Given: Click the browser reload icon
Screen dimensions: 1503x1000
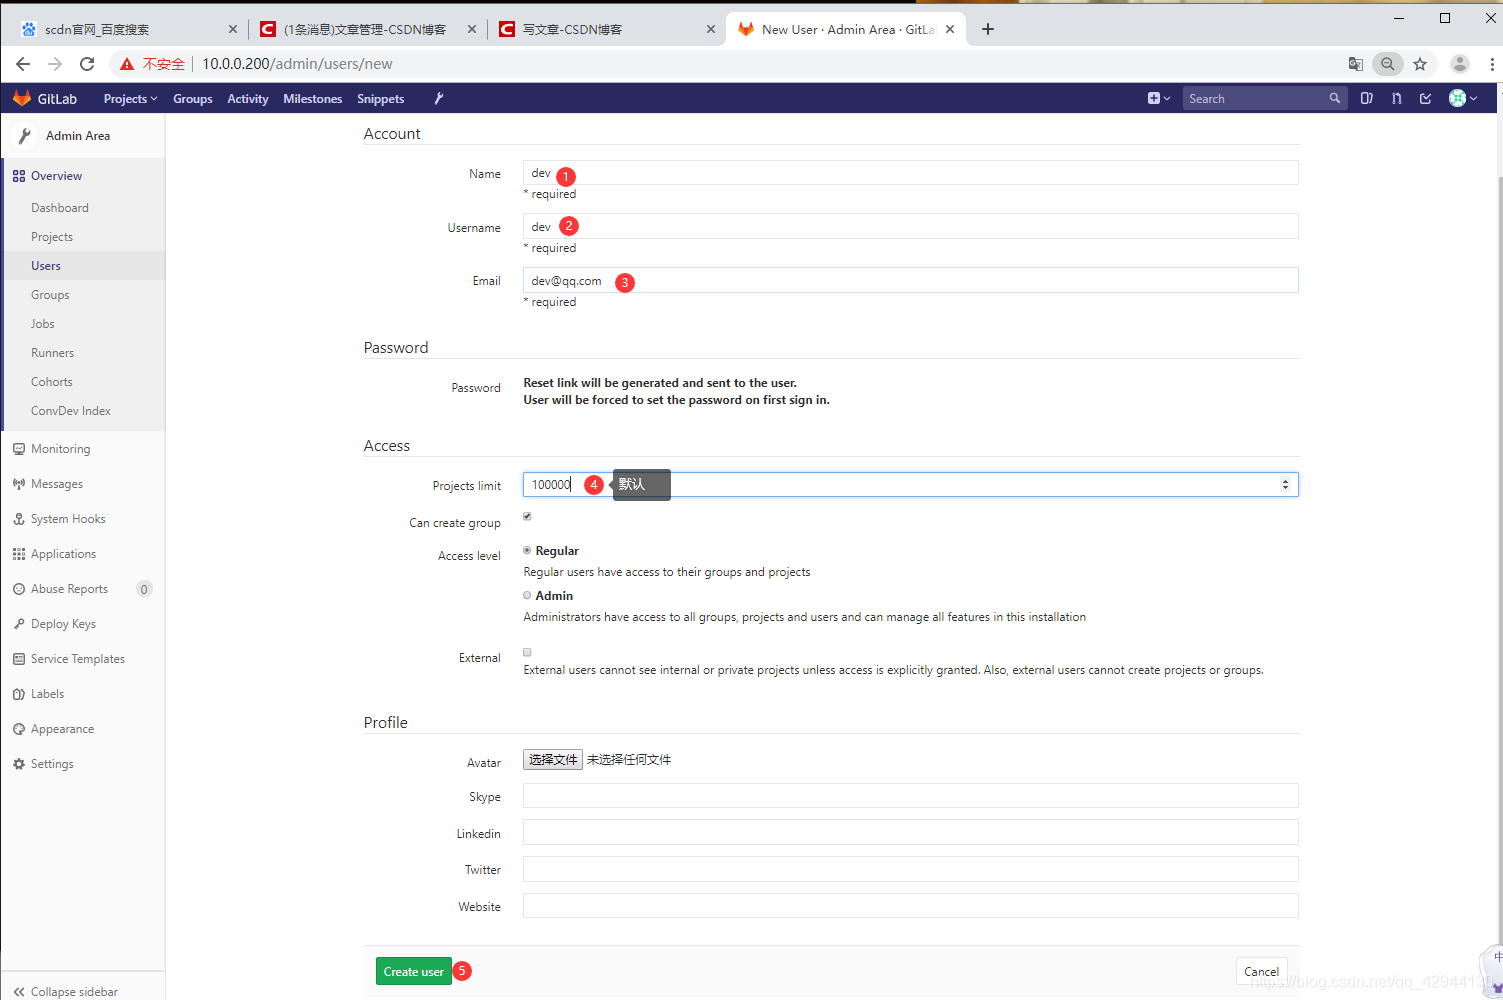Looking at the screenshot, I should (x=87, y=64).
